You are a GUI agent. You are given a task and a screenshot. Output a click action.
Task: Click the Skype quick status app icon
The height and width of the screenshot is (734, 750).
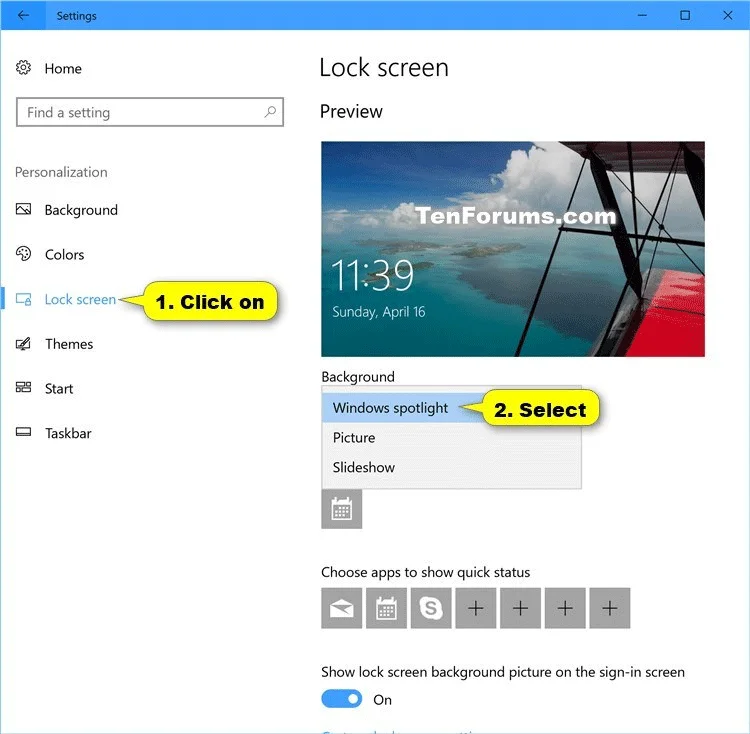[431, 608]
